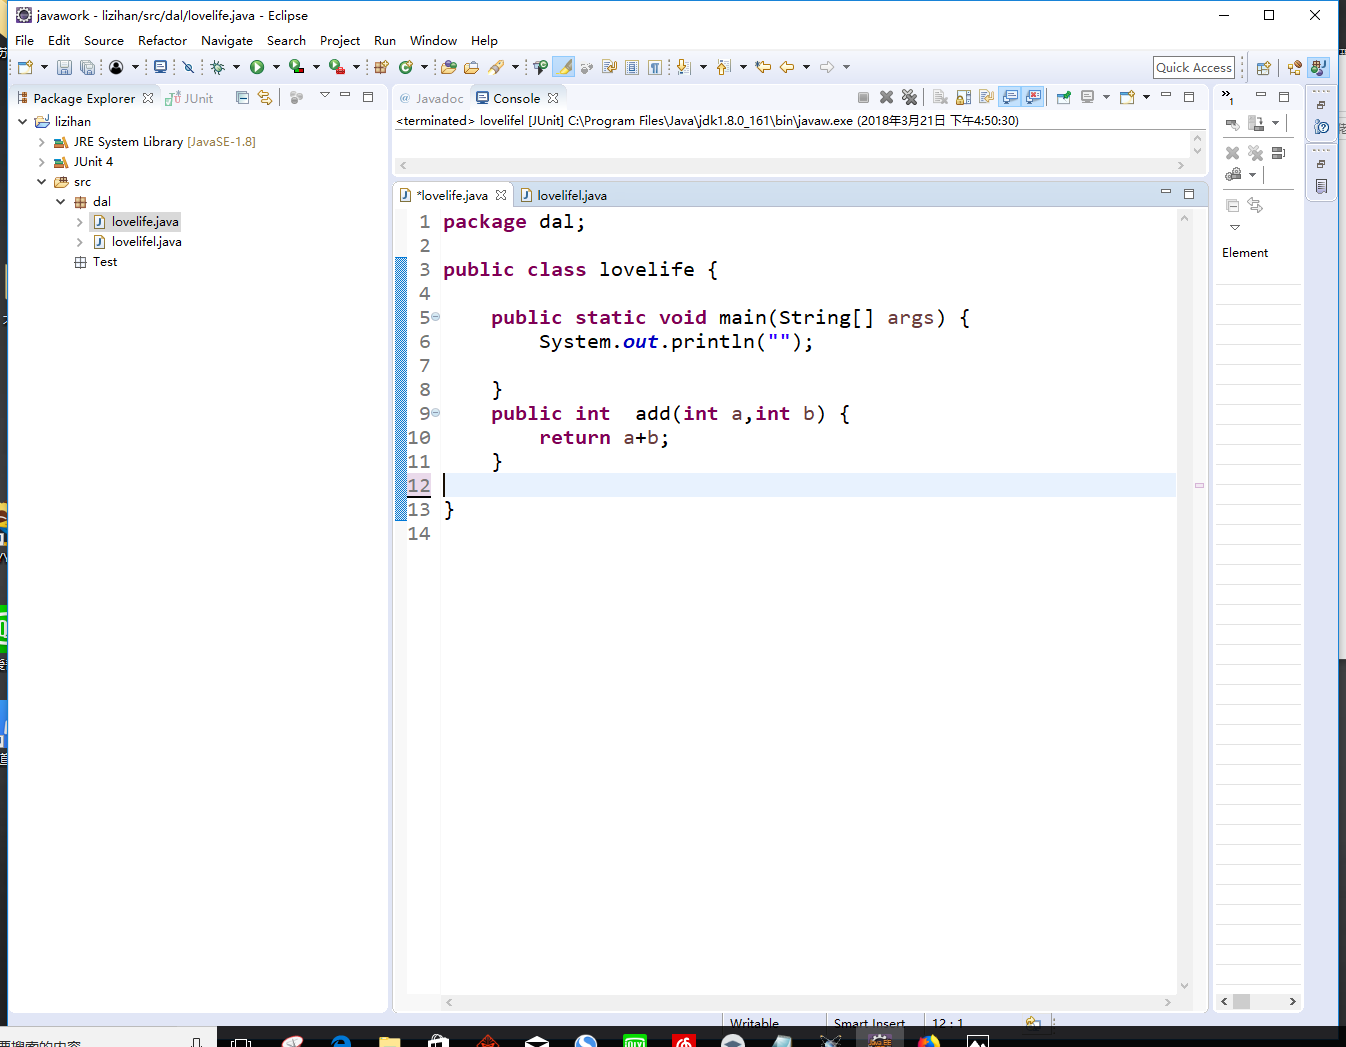Click the Quick Access search field
The width and height of the screenshot is (1346, 1047).
point(1193,67)
